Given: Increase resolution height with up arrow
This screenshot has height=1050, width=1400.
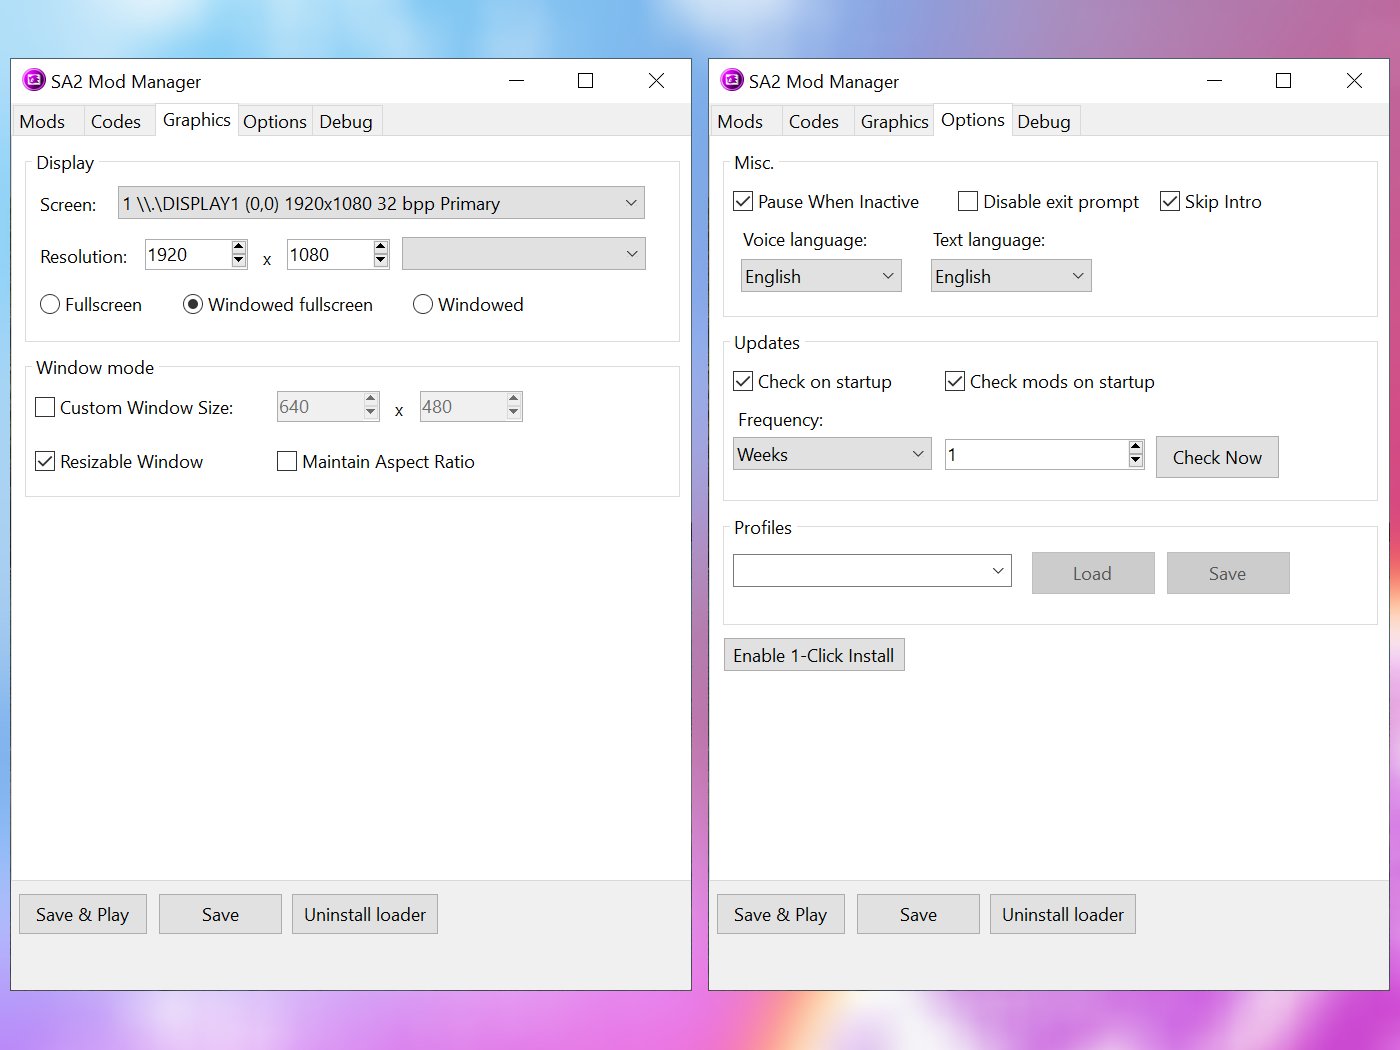Looking at the screenshot, I should point(381,247).
